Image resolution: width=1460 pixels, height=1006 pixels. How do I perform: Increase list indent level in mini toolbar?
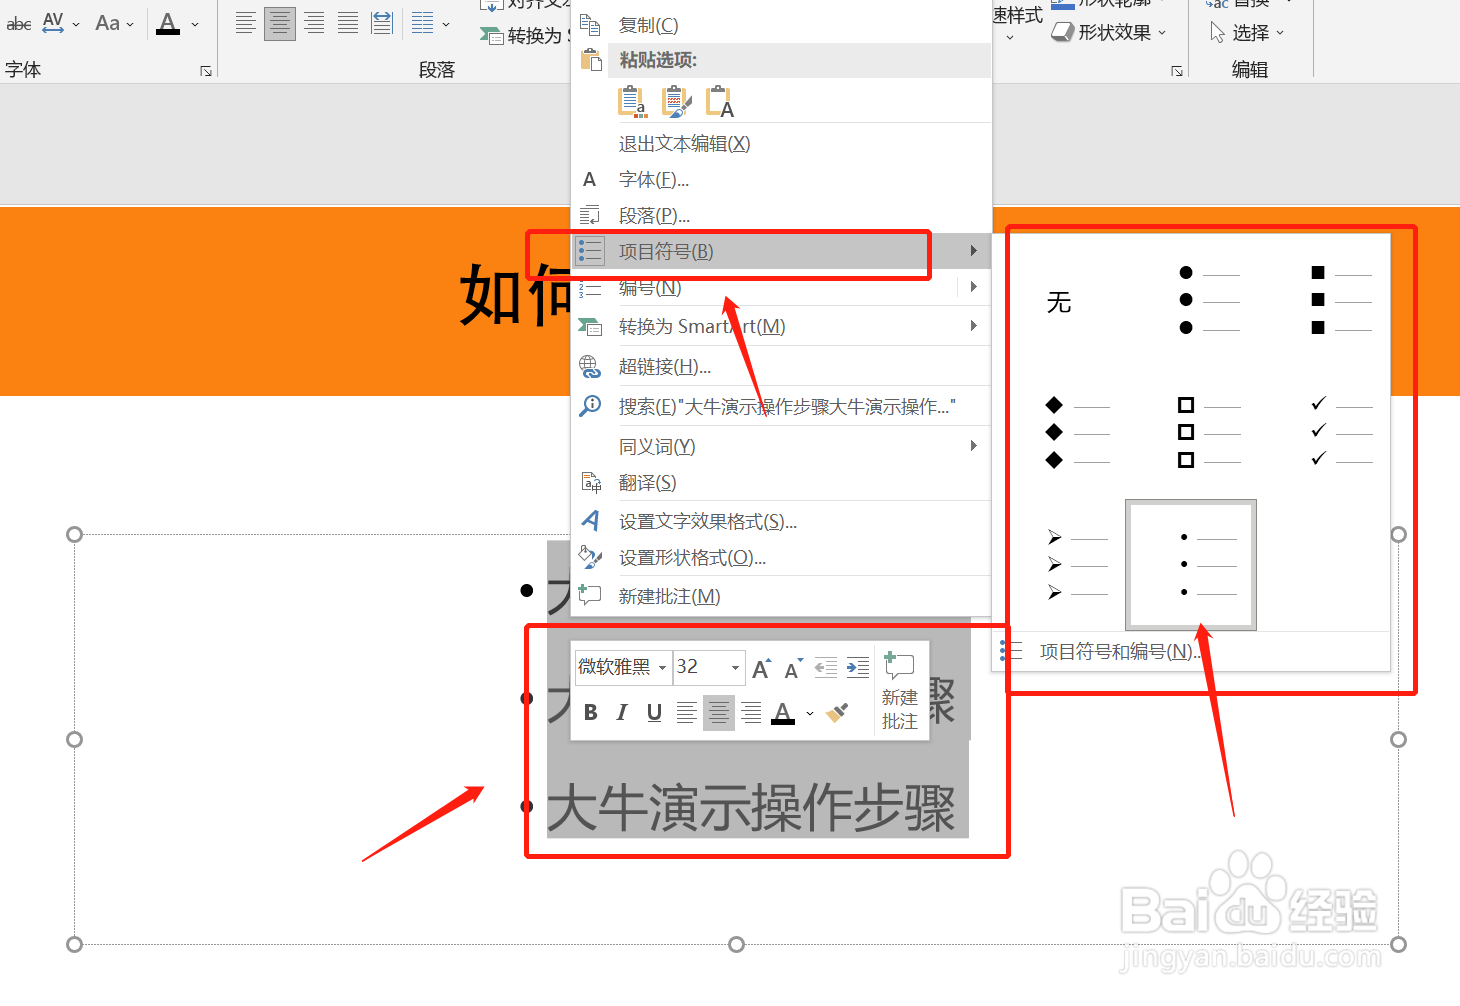(x=858, y=668)
